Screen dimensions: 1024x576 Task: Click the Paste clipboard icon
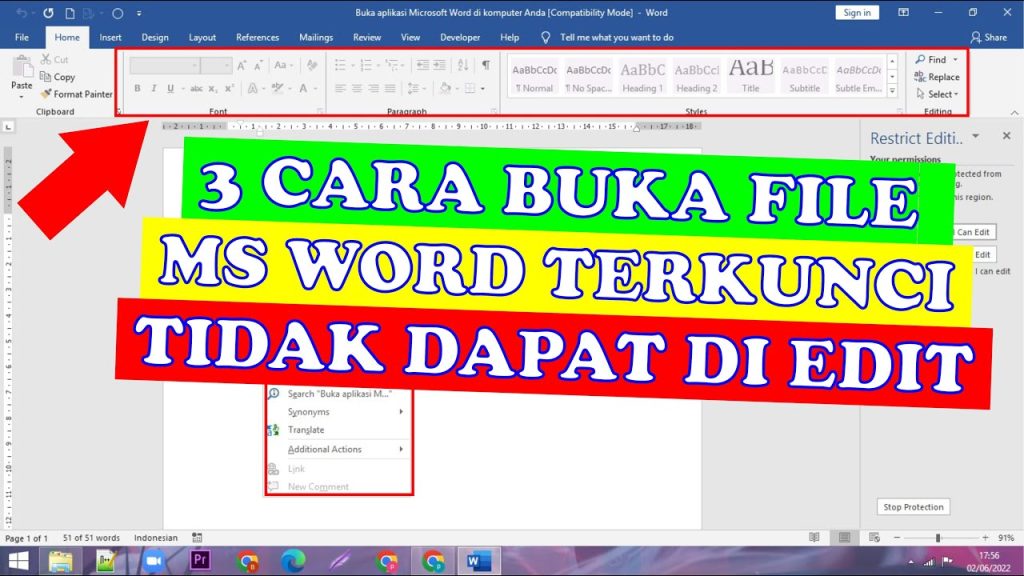[x=22, y=68]
